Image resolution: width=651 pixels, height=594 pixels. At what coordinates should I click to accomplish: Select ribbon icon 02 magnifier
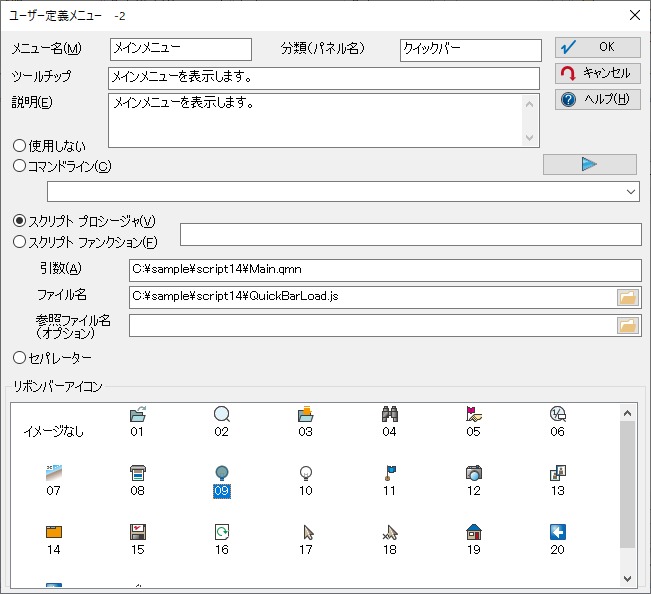pyautogui.click(x=222, y=422)
